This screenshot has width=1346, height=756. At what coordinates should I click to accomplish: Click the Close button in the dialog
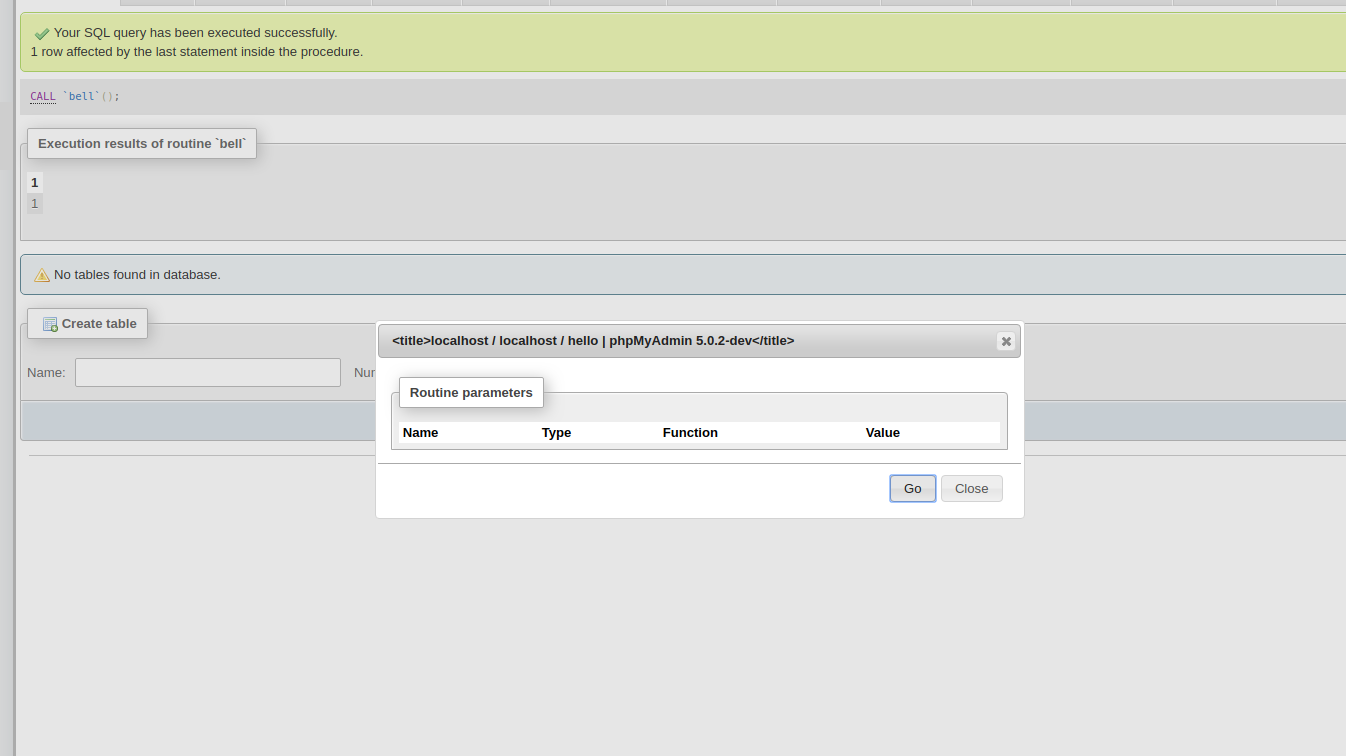point(971,488)
